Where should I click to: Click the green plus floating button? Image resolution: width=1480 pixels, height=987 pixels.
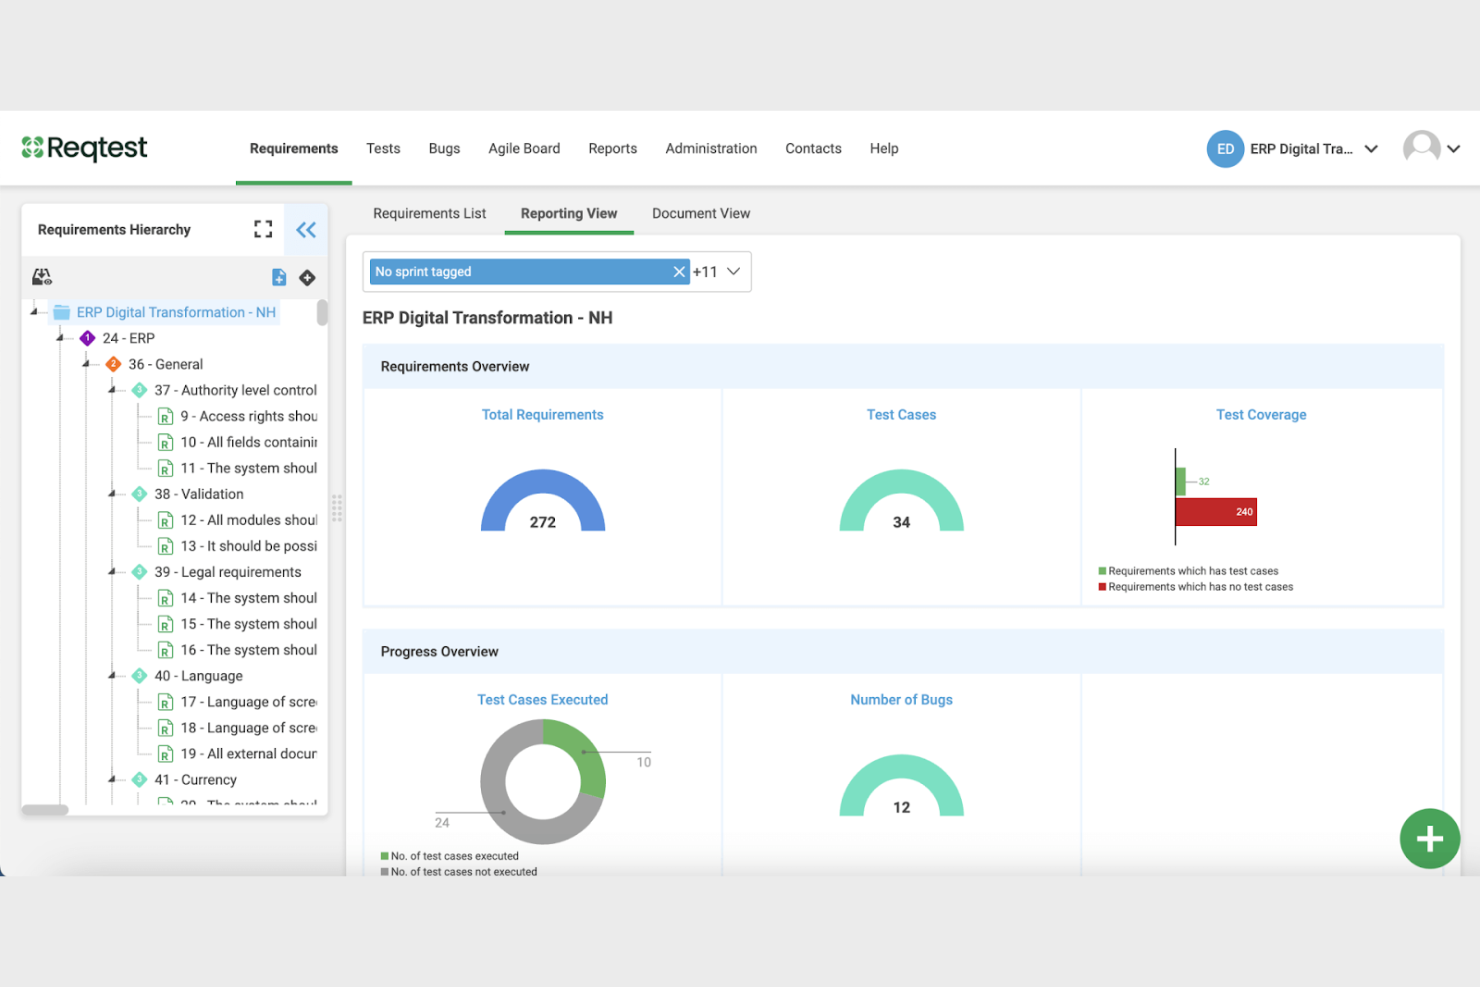1430,839
